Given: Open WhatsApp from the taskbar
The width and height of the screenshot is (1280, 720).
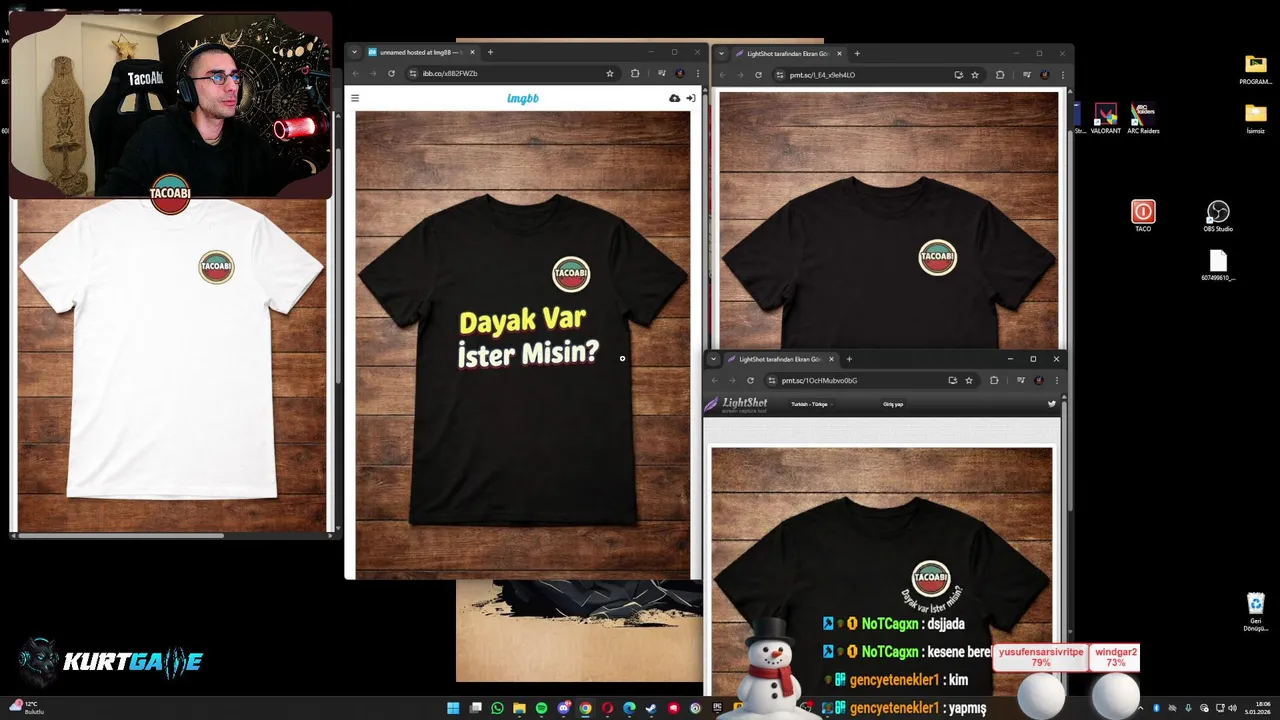Looking at the screenshot, I should pos(497,708).
